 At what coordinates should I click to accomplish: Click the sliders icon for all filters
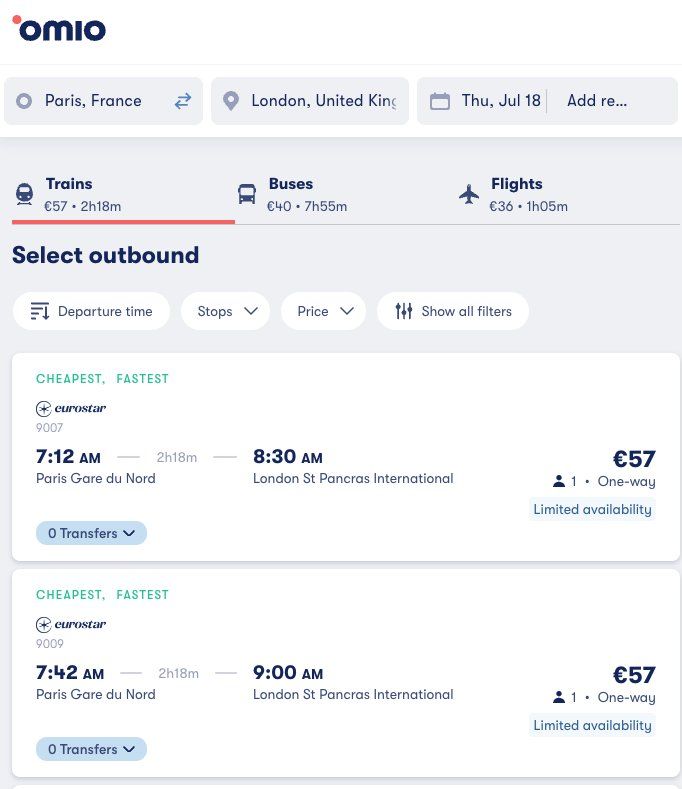(404, 311)
